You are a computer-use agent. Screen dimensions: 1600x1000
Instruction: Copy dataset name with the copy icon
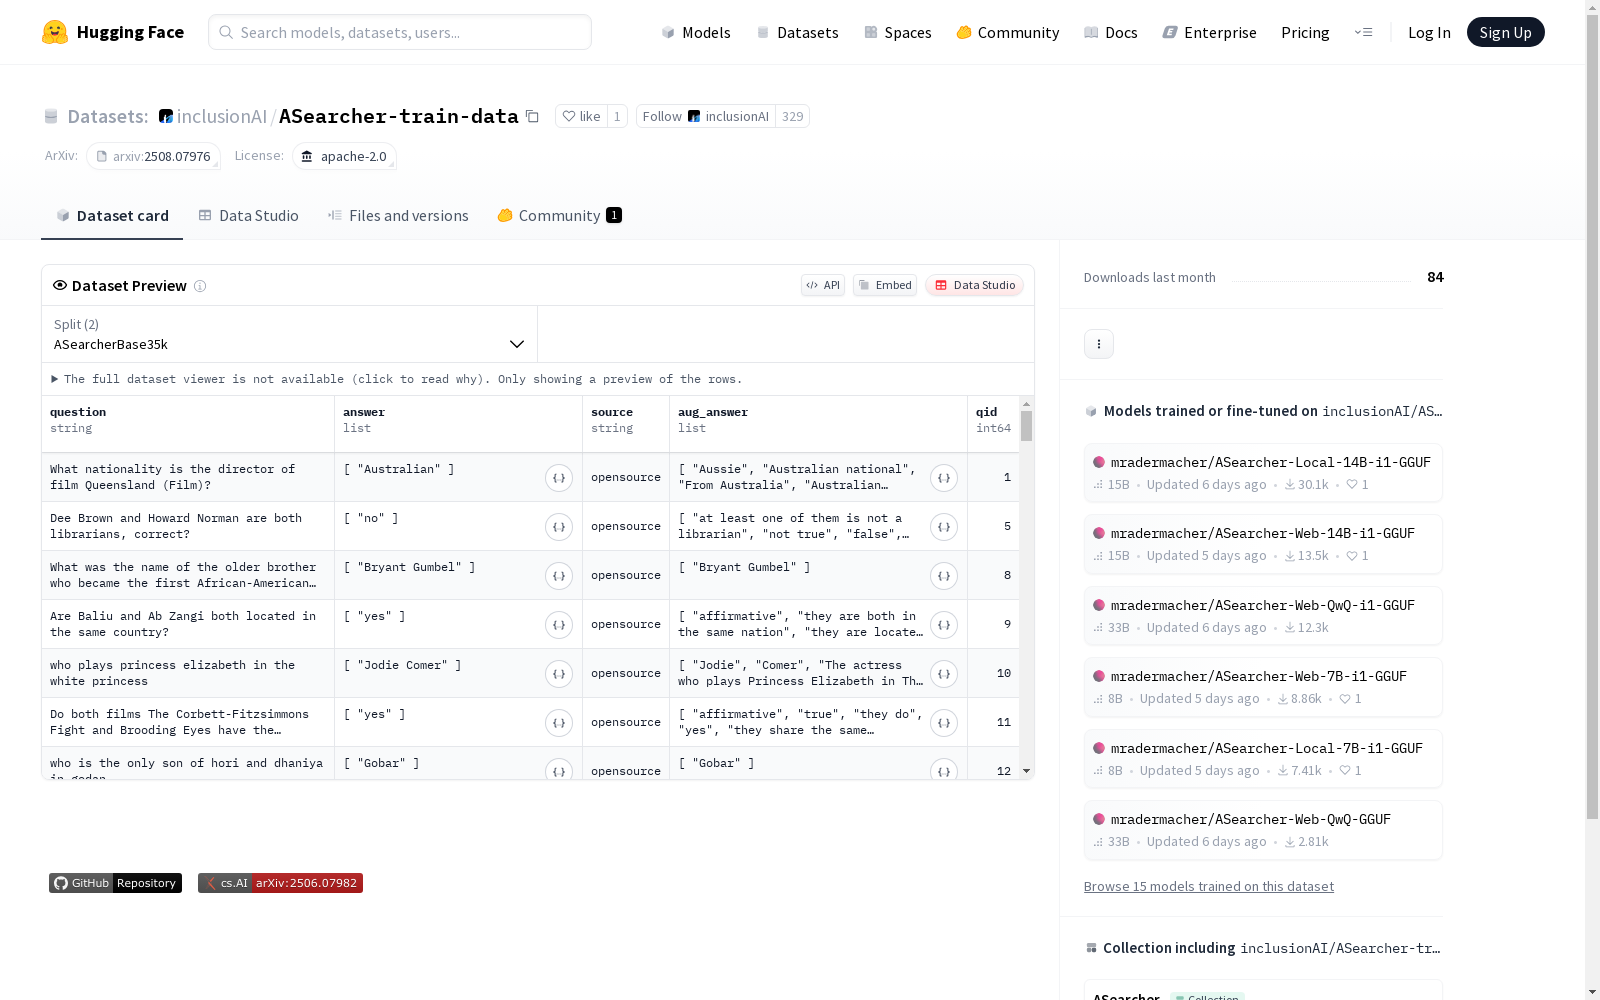tap(532, 117)
